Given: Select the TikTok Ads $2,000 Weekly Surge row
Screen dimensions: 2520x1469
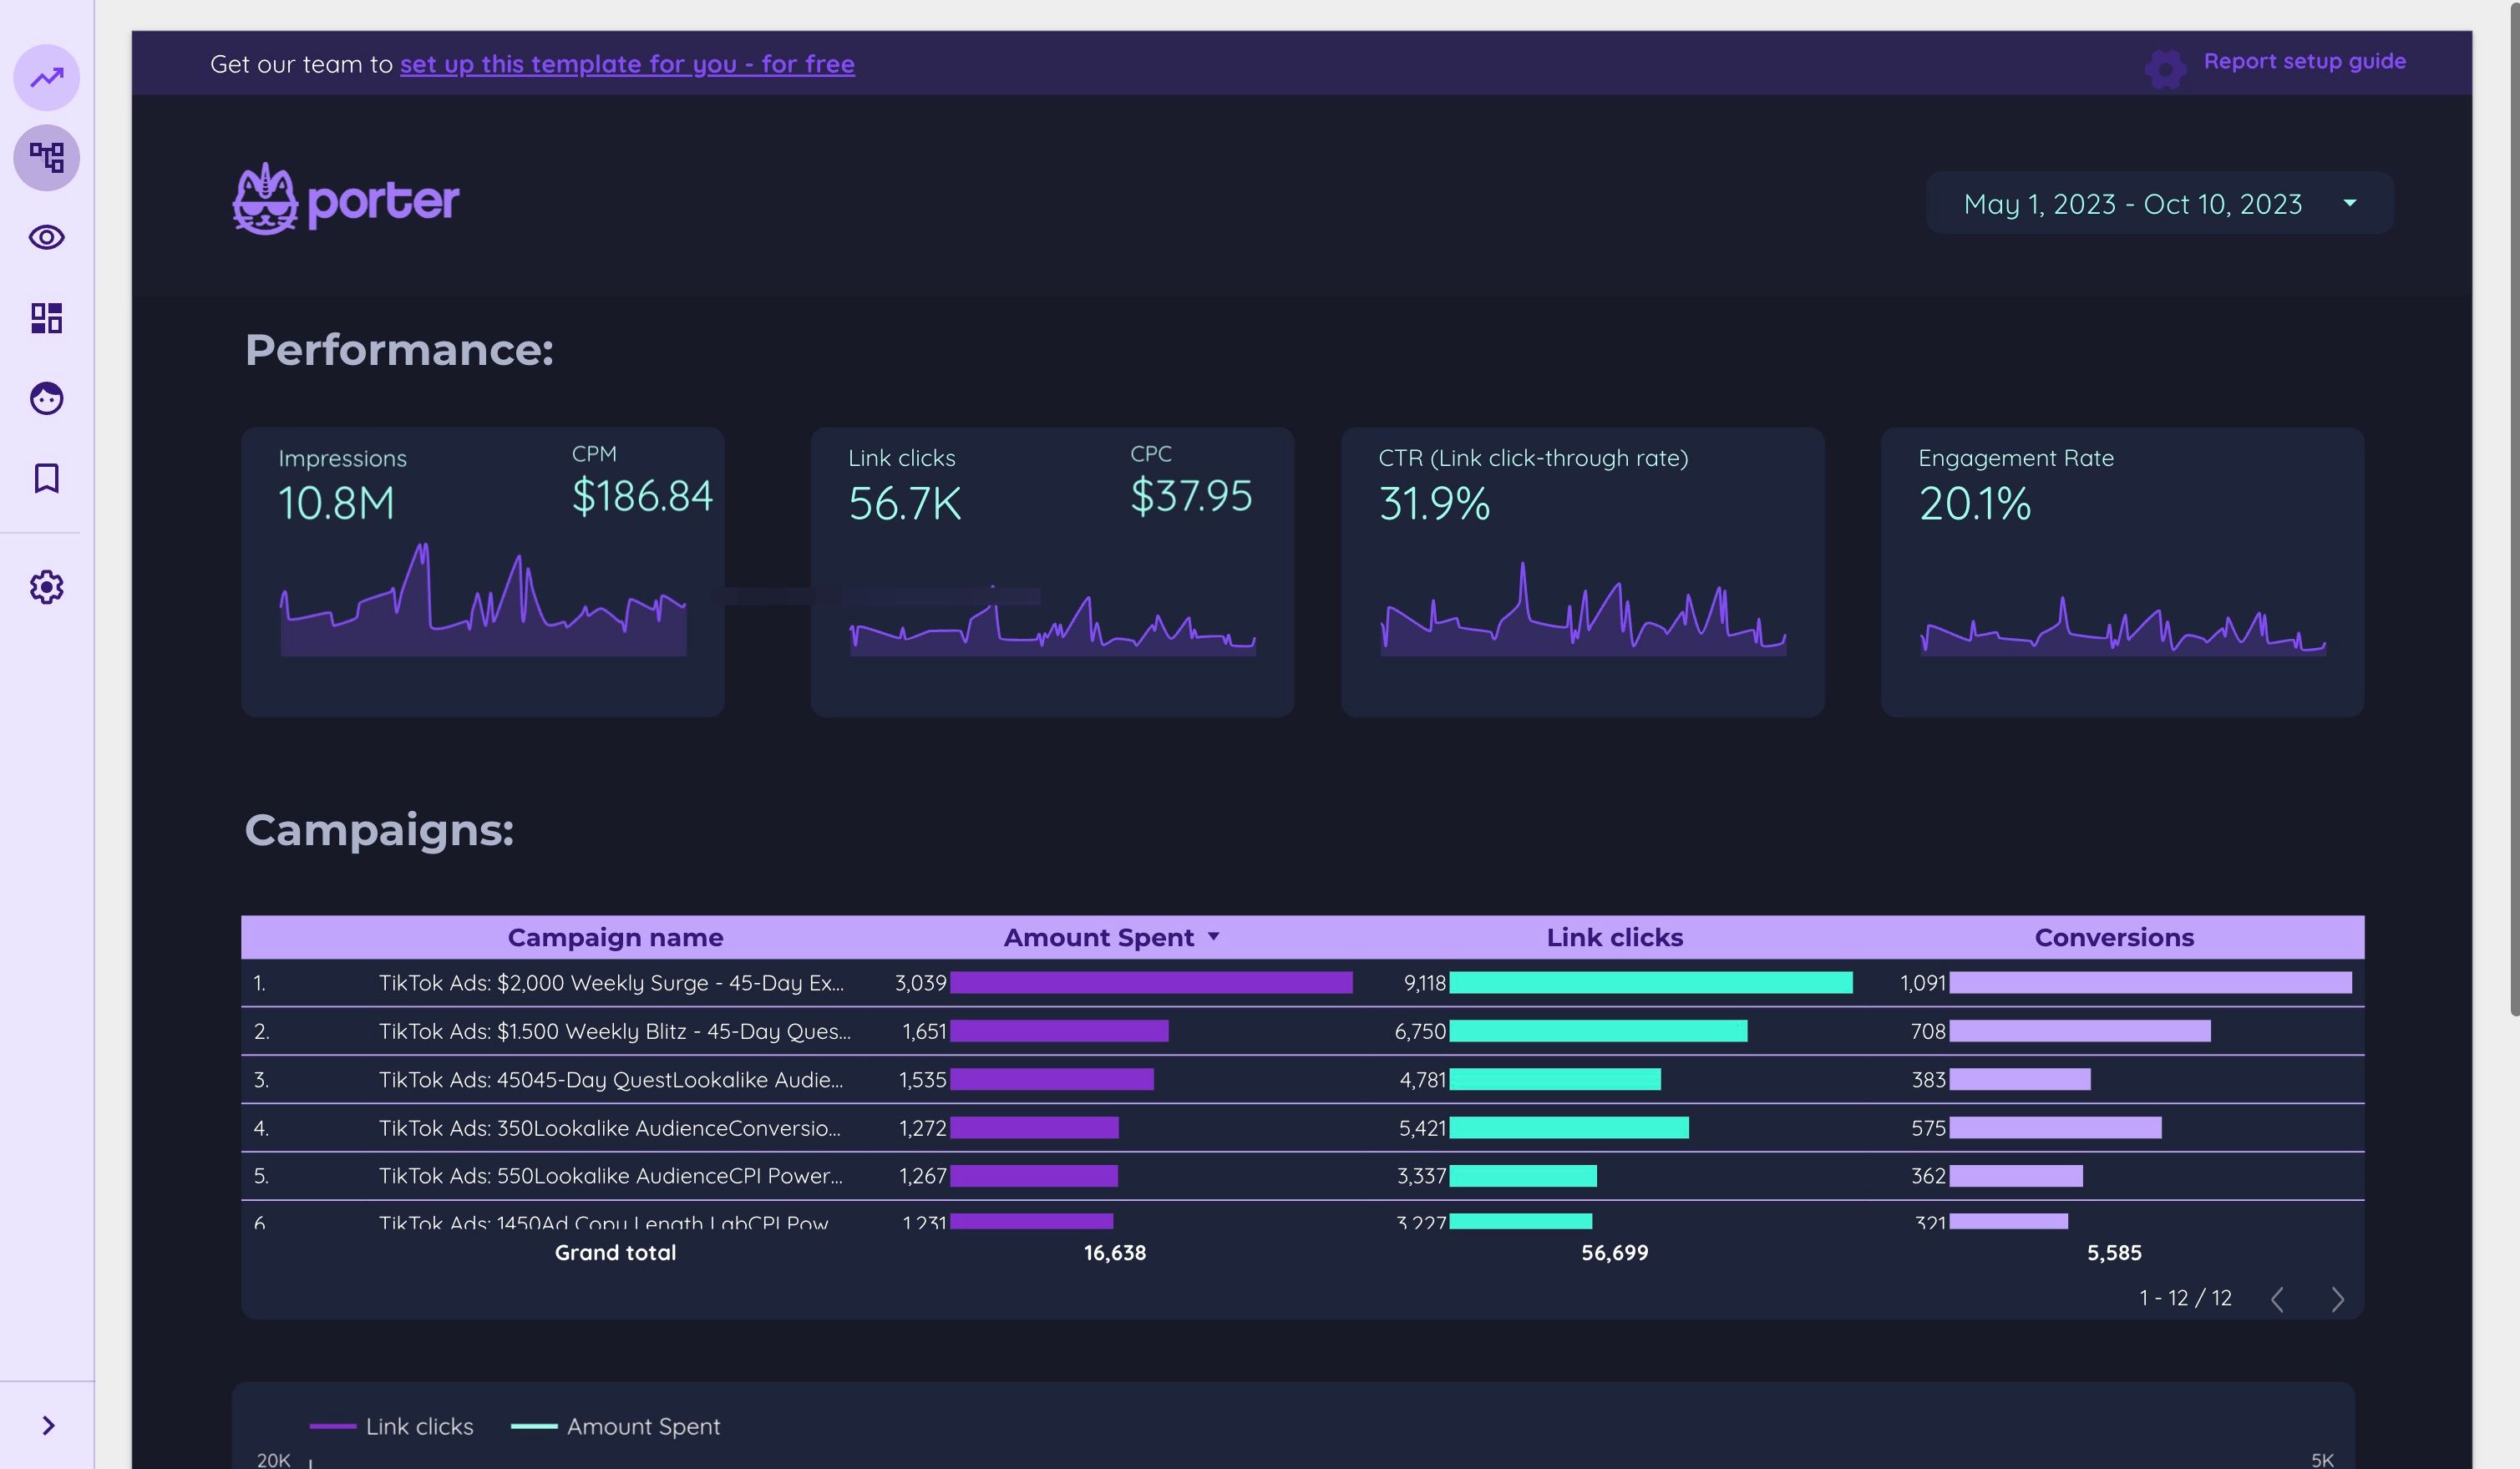Looking at the screenshot, I should coord(612,983).
